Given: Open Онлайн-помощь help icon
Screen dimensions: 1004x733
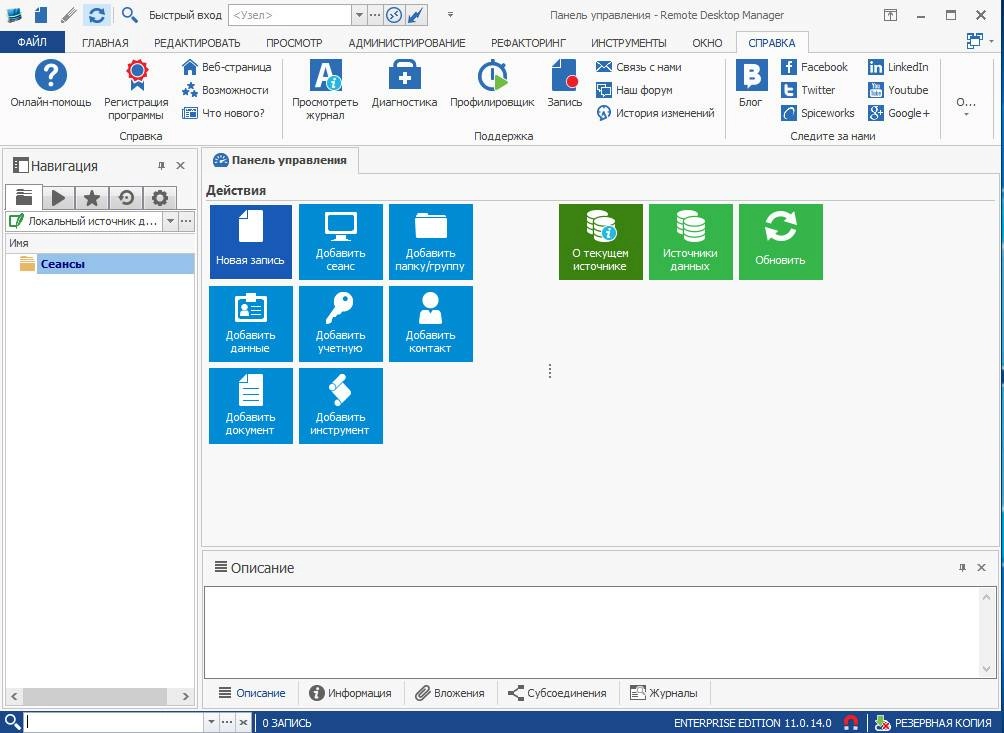Looking at the screenshot, I should pos(51,84).
